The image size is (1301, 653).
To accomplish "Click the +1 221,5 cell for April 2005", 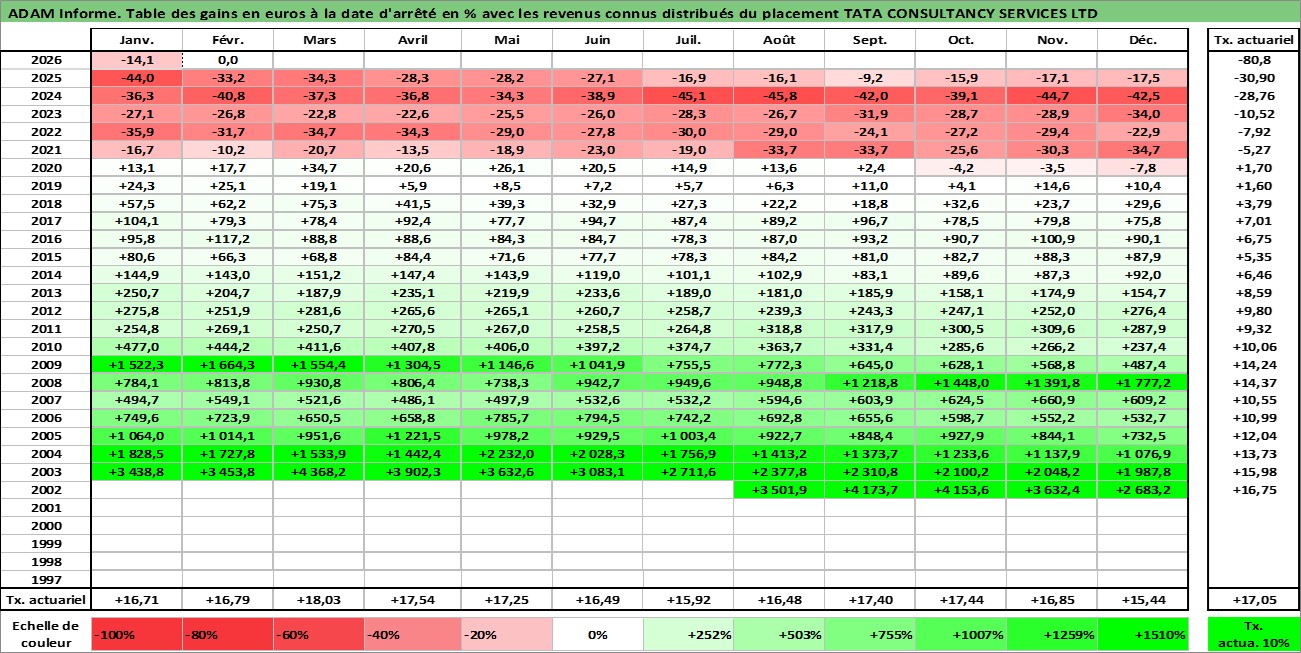I will (413, 436).
